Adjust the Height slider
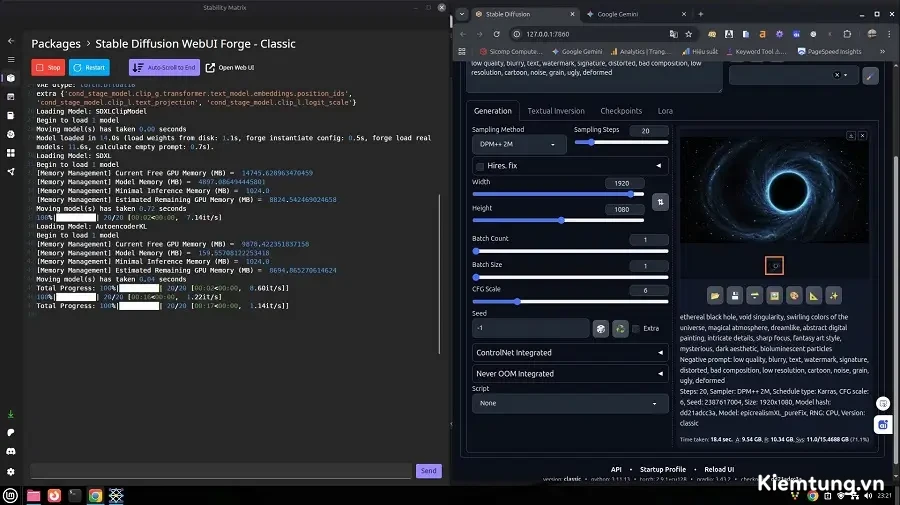This screenshot has height=505, width=900. click(x=558, y=220)
